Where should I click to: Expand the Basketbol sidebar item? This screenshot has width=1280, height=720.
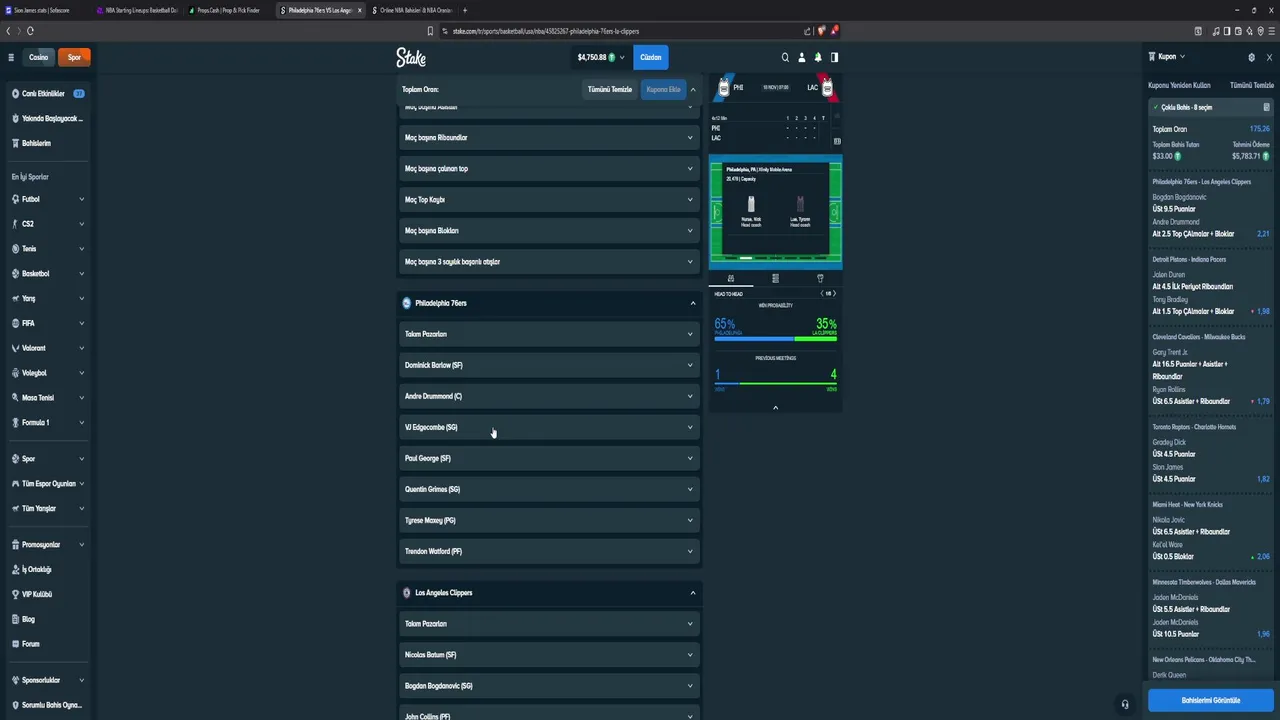47,273
